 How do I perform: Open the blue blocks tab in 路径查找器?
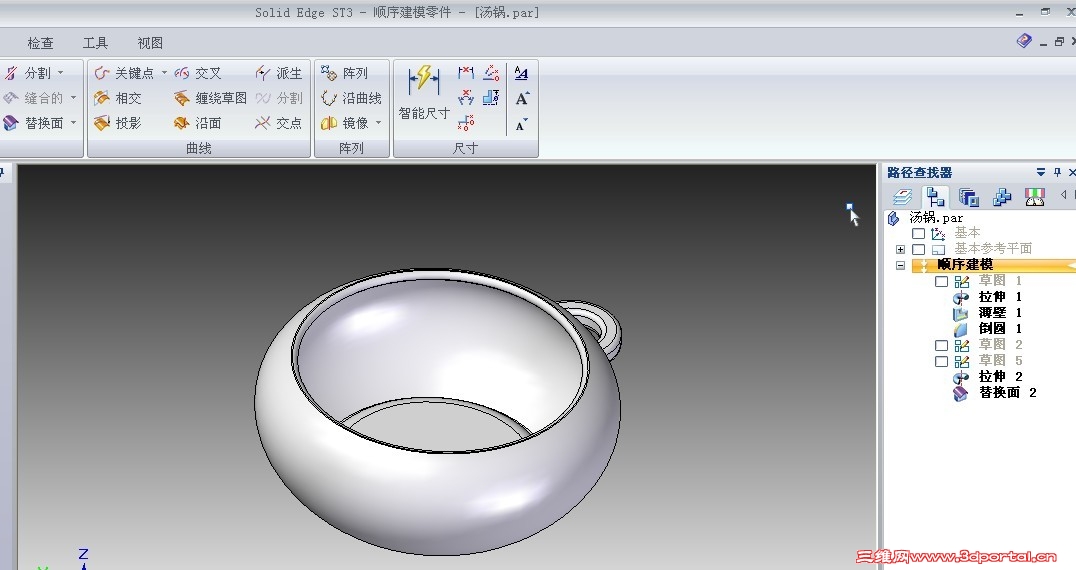point(1002,198)
